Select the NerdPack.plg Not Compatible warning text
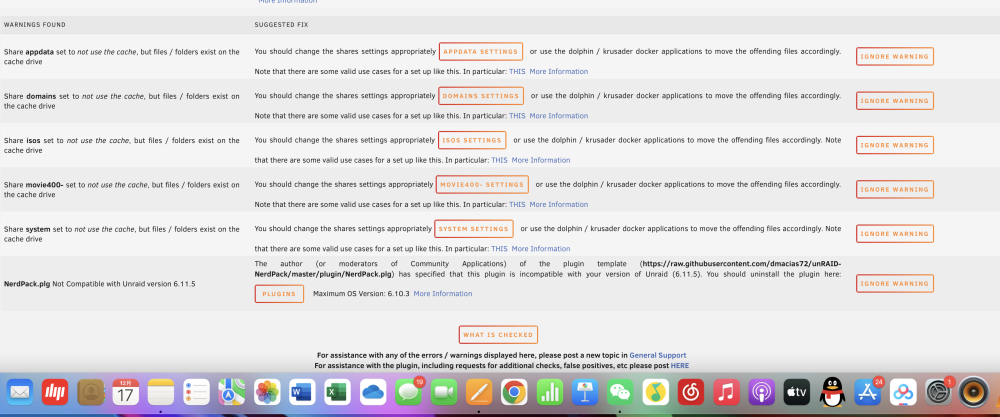Screen dimensions: 1000x417 99,284
